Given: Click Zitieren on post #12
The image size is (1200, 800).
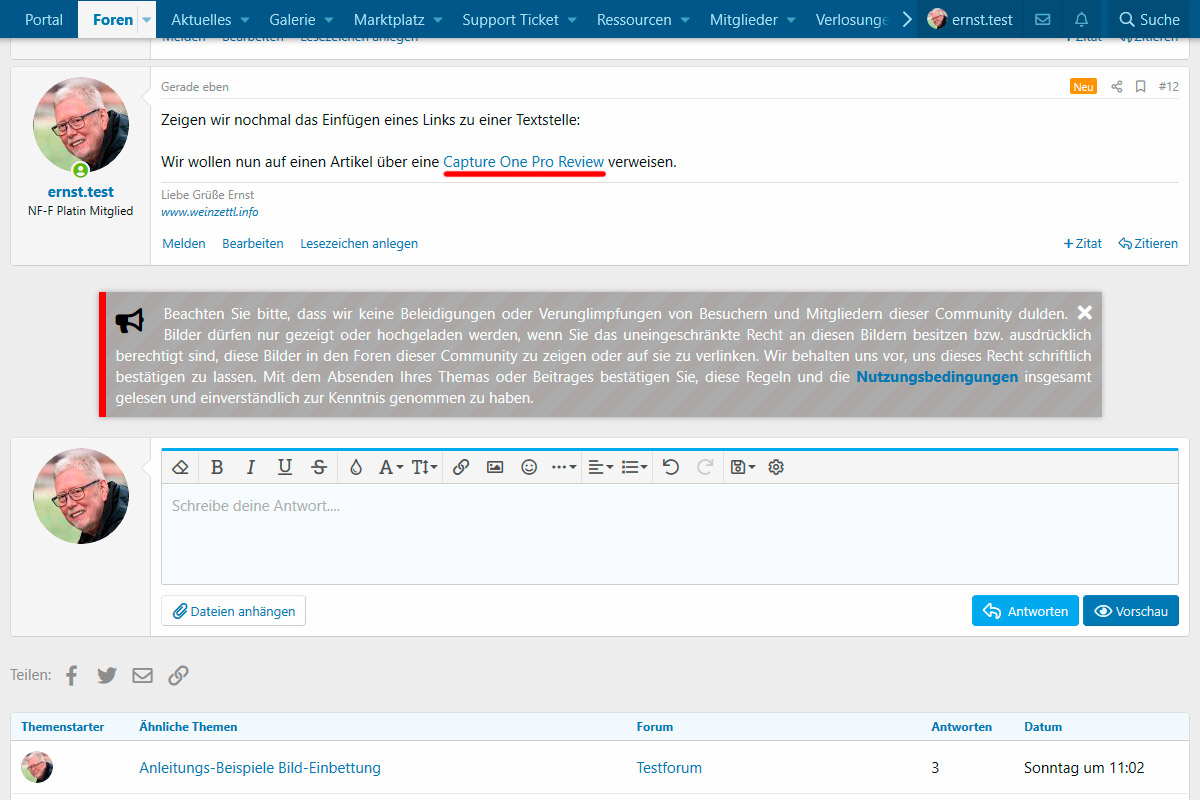Looking at the screenshot, I should (x=1148, y=243).
